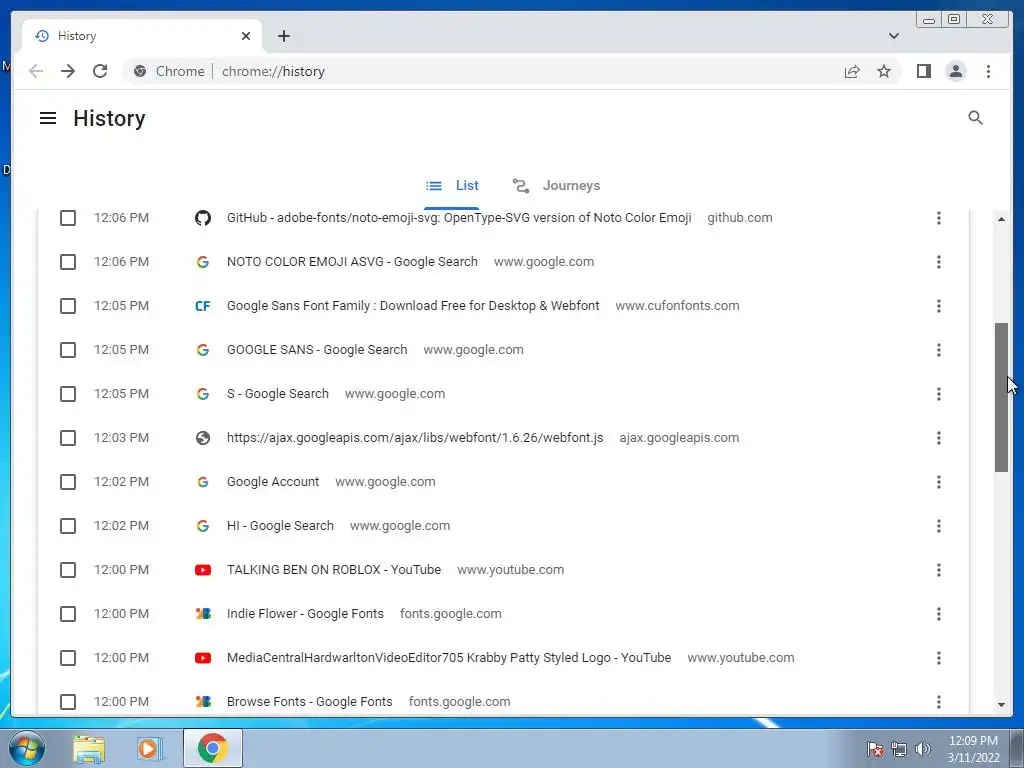Viewport: 1024px width, 768px height.
Task: Select checkbox for TALKING BEN ON ROBLOX entry
Action: [x=68, y=570]
